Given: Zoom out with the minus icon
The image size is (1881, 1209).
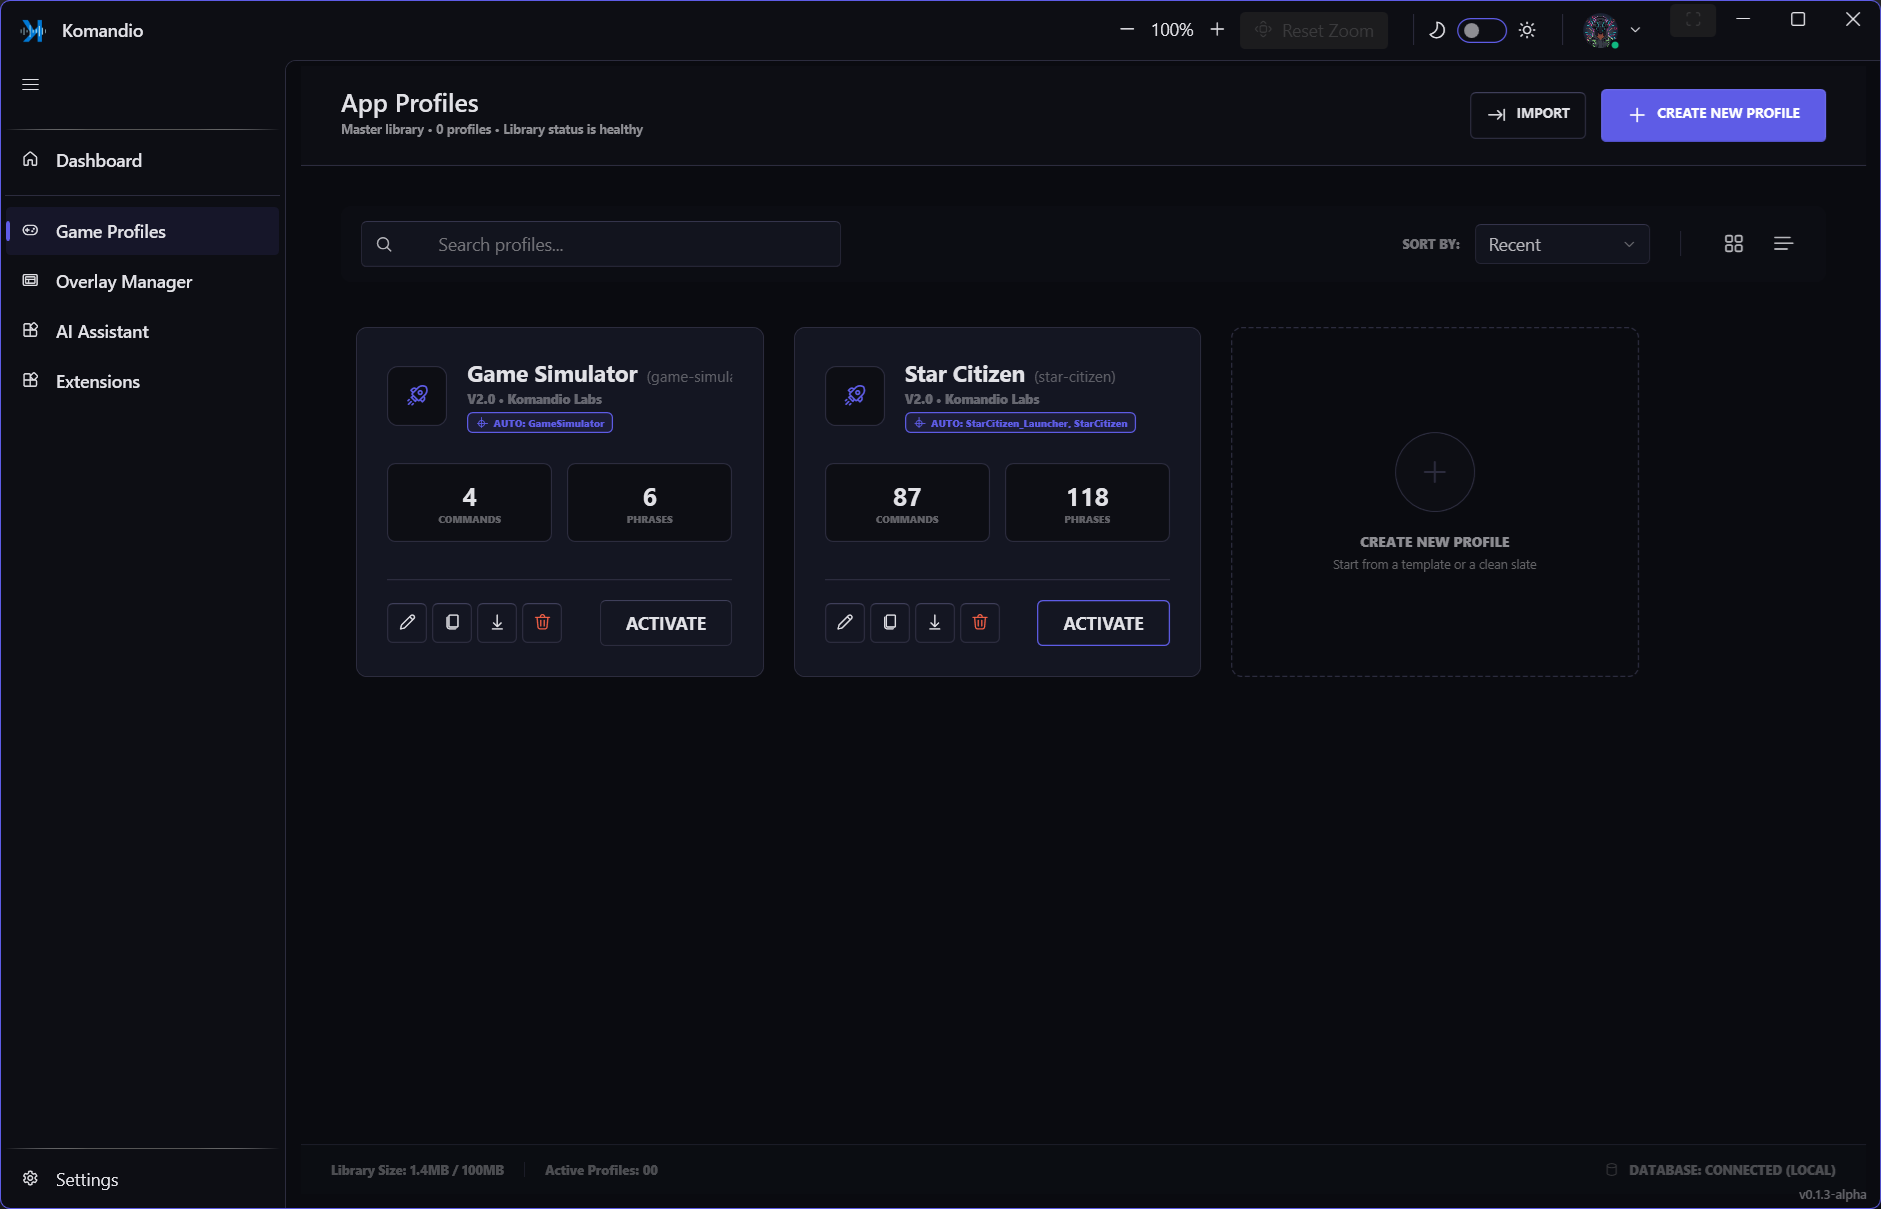Looking at the screenshot, I should (x=1127, y=30).
